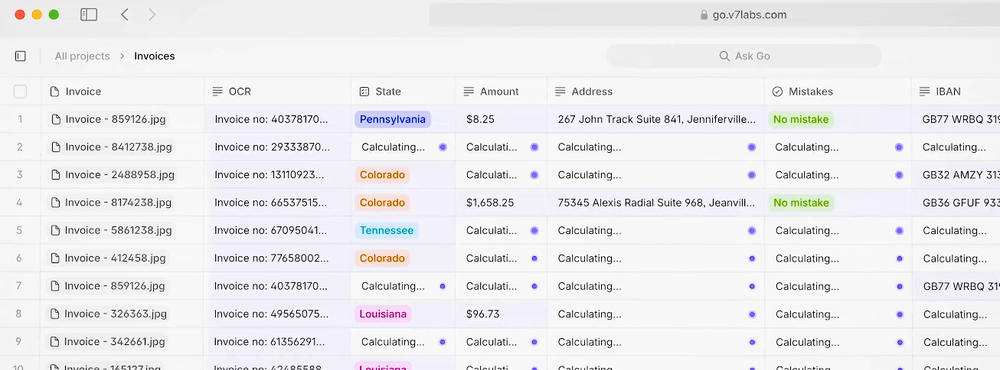Click the GB36 GFUF IBAN cell
This screenshot has width=1000, height=370.
pyautogui.click(x=956, y=203)
